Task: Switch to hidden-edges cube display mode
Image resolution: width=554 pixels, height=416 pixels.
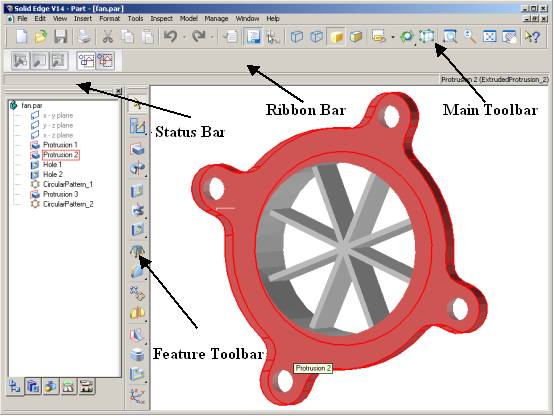Action: tap(316, 36)
